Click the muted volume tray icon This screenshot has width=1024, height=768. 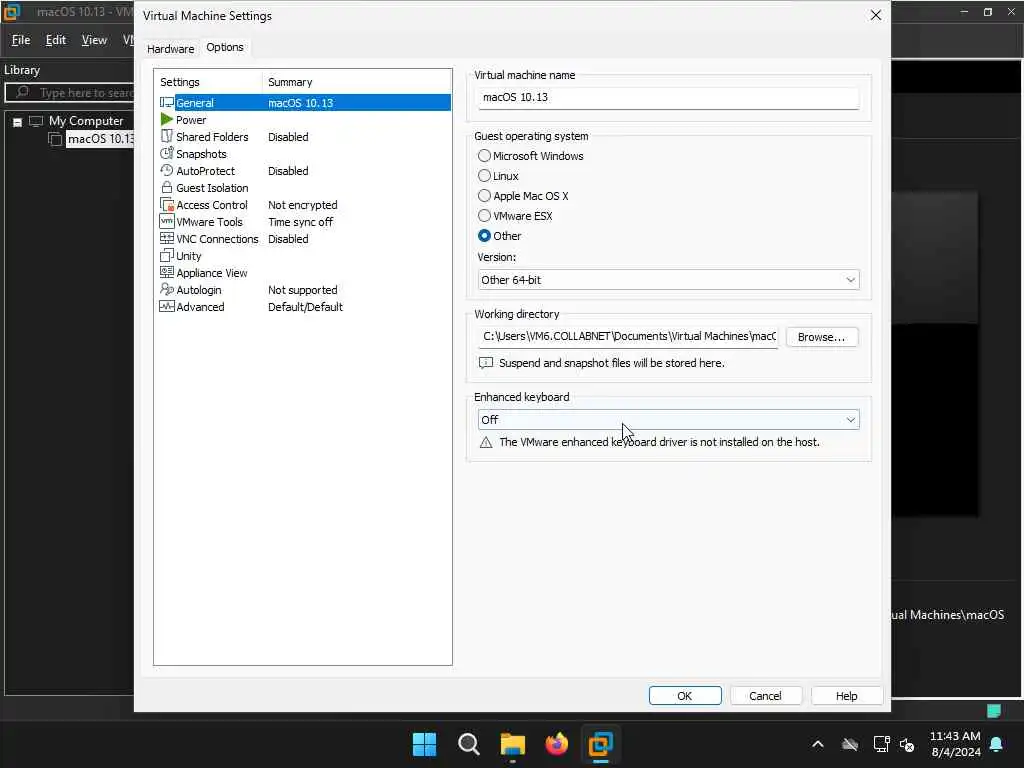(907, 744)
